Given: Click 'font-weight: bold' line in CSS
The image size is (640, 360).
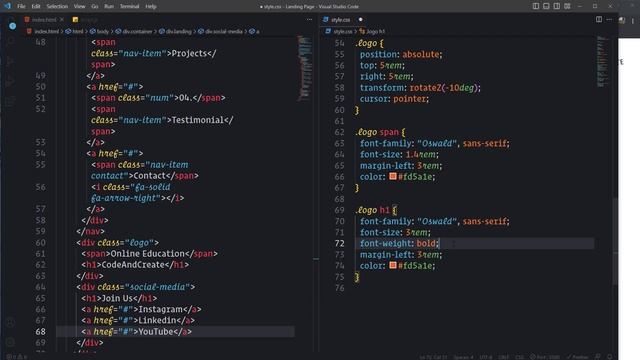Looking at the screenshot, I should click(399, 243).
